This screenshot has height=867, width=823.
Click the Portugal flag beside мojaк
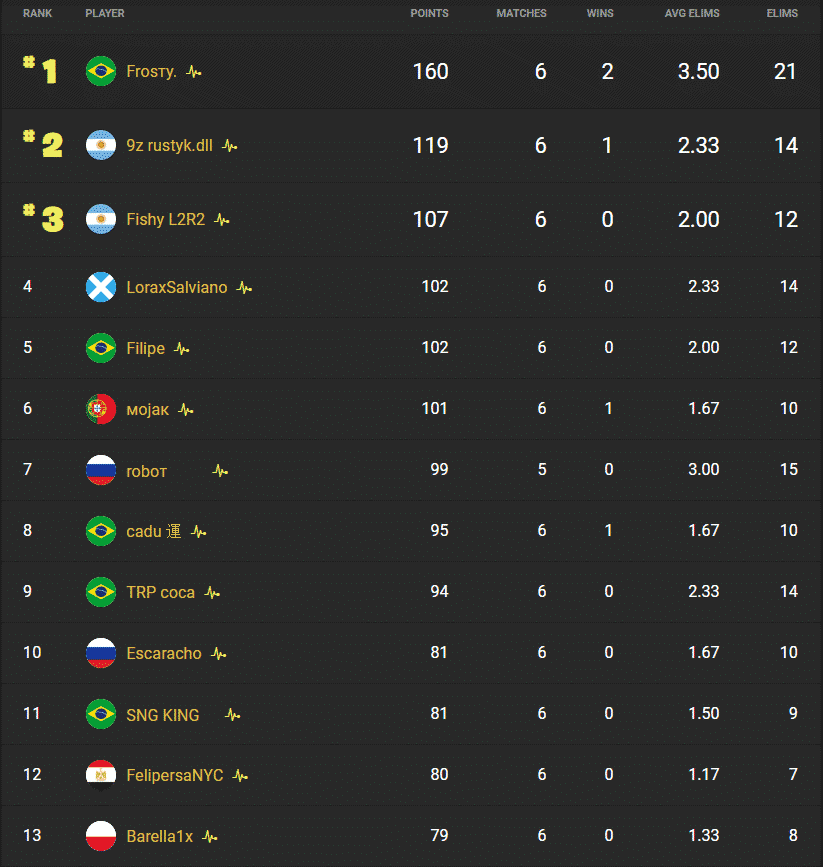point(100,409)
